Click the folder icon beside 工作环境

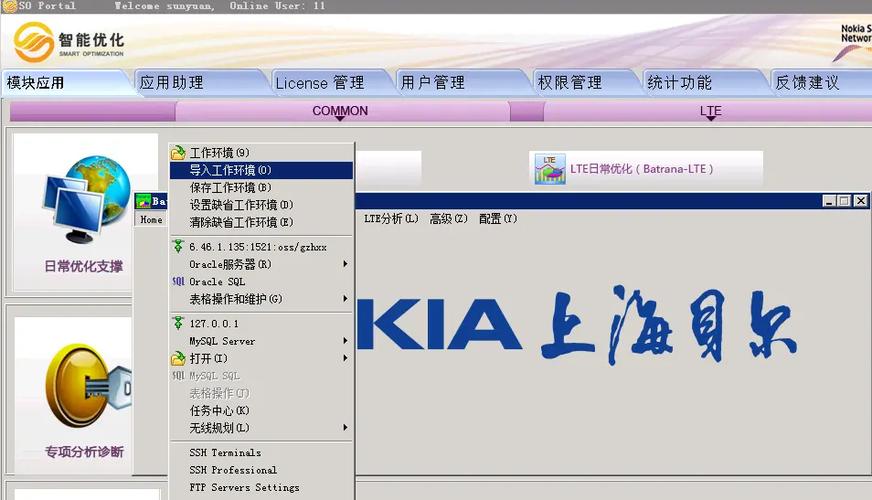[178, 152]
